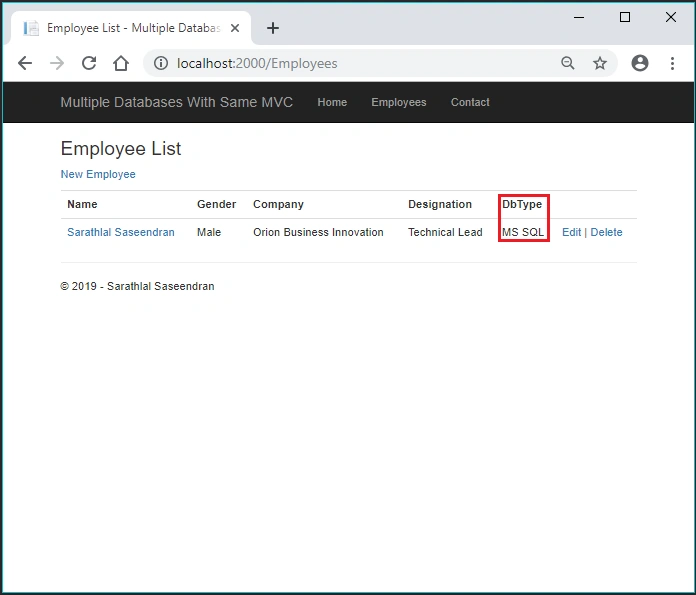Open Employees in the navbar
Screen dimensions: 696x595
pyautogui.click(x=399, y=102)
